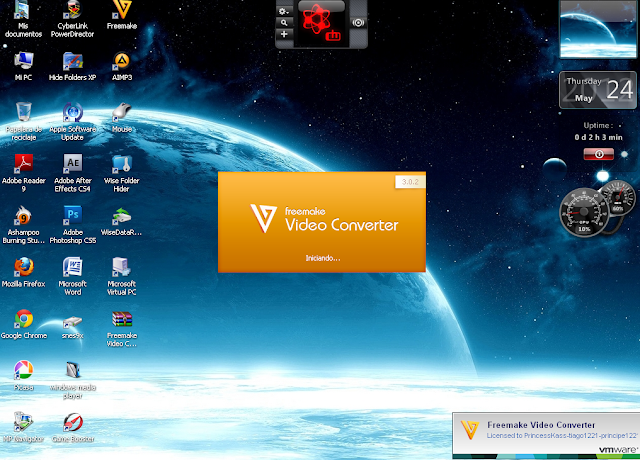Click the red atom logo on the top widget
Viewport: 640px width, 460px height.
coord(317,20)
